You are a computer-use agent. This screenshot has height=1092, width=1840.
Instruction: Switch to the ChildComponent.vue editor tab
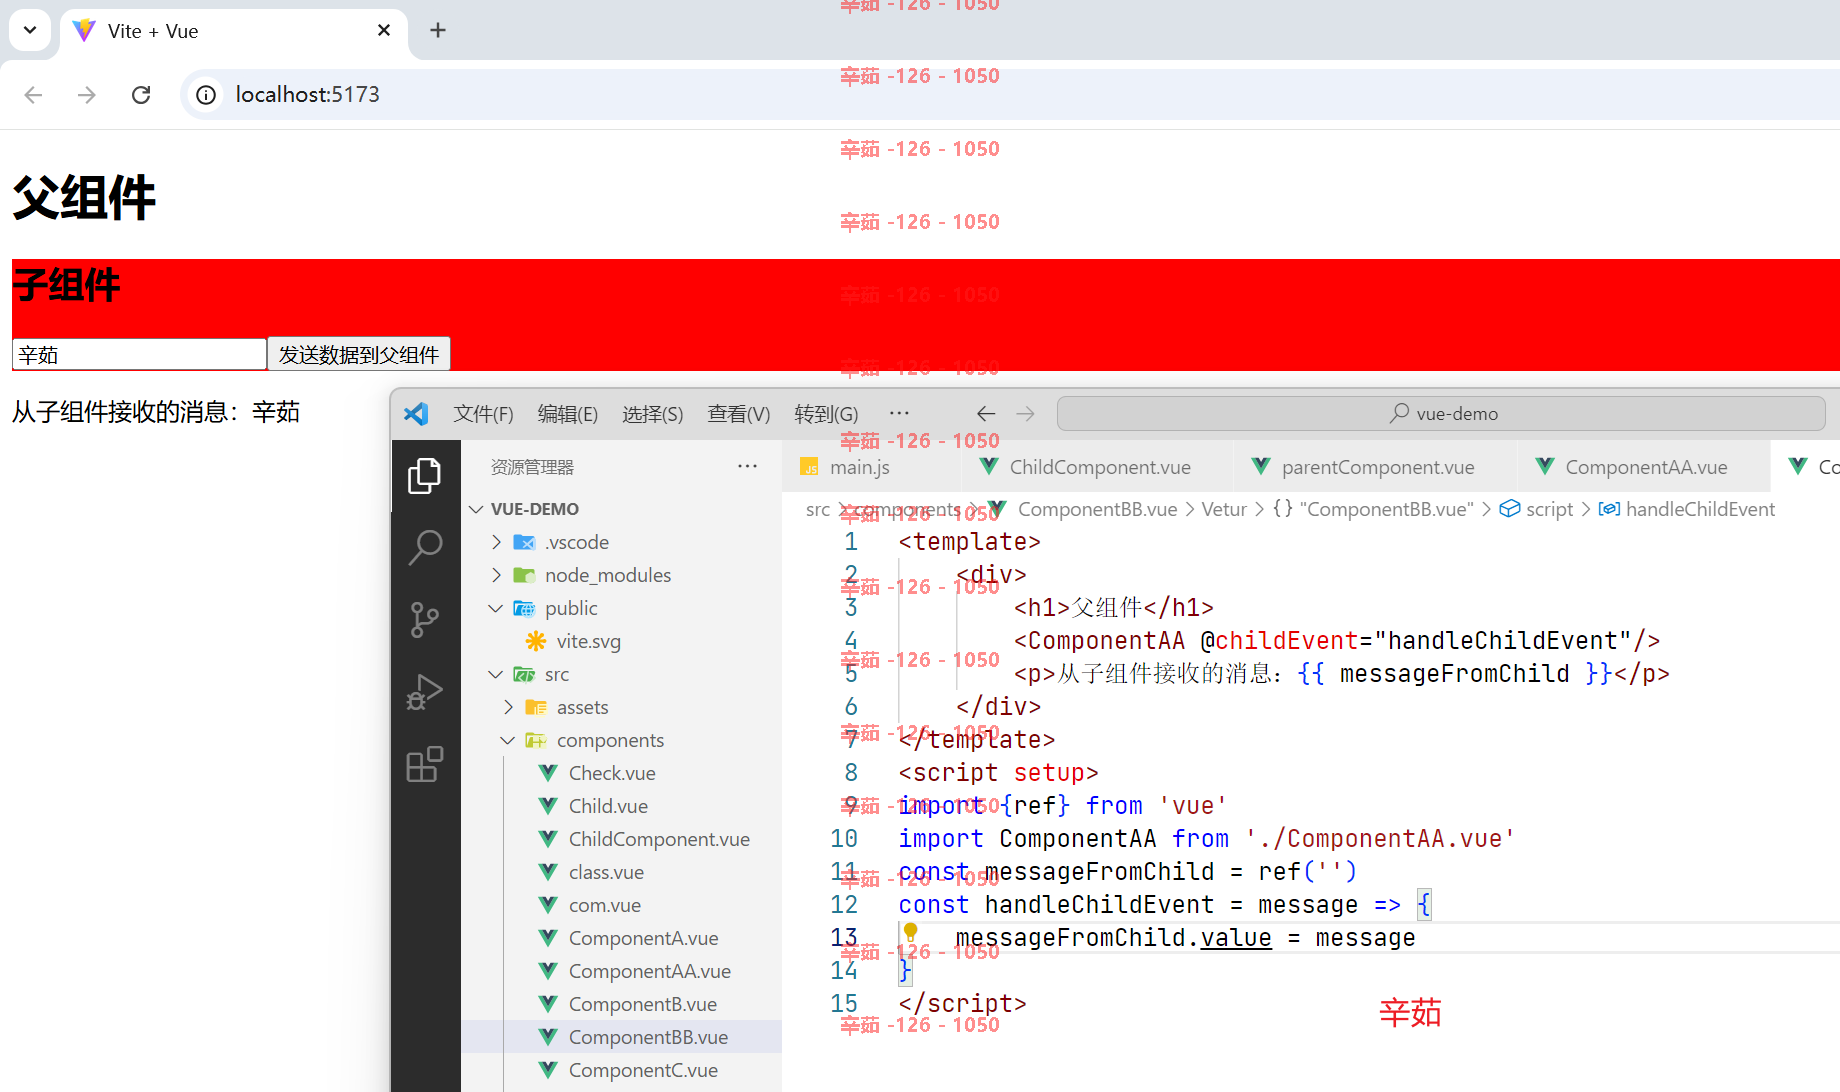point(1099,467)
